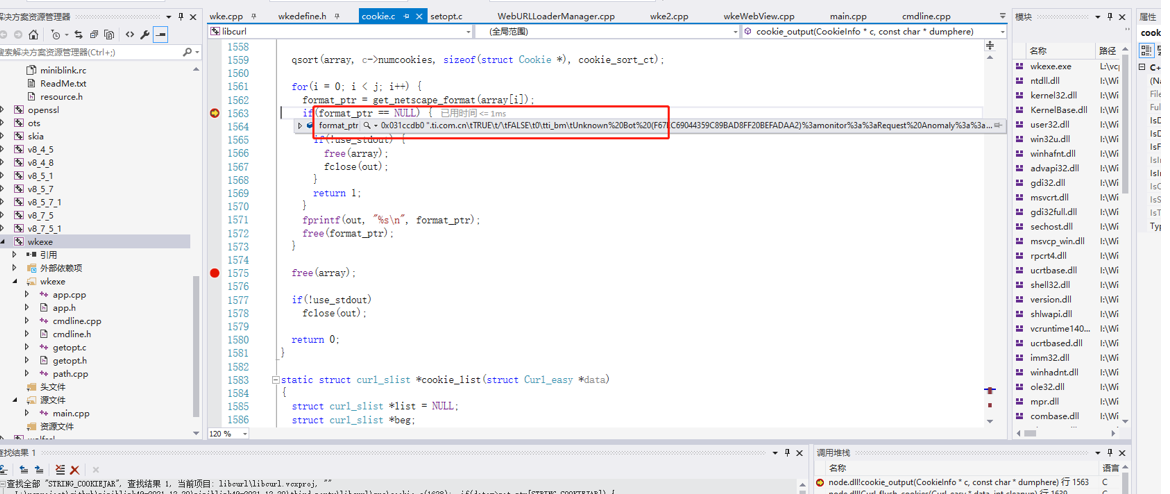Switch to the setopt.c tab
The height and width of the screenshot is (494, 1170).
(446, 16)
